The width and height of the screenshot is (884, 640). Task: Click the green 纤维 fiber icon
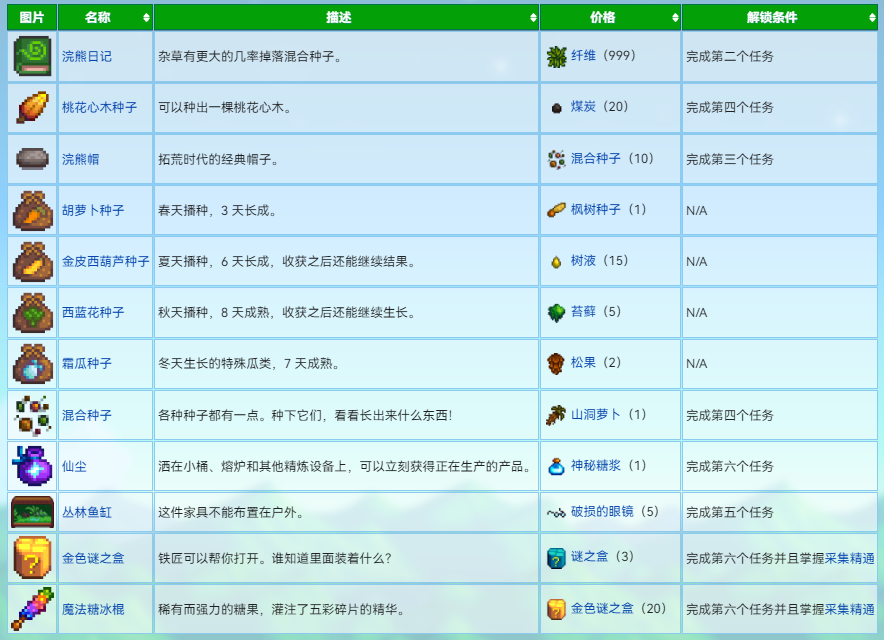click(x=556, y=56)
